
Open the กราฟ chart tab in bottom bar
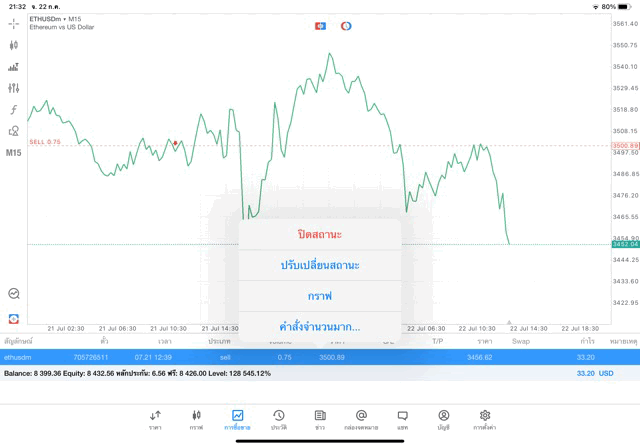point(196,418)
